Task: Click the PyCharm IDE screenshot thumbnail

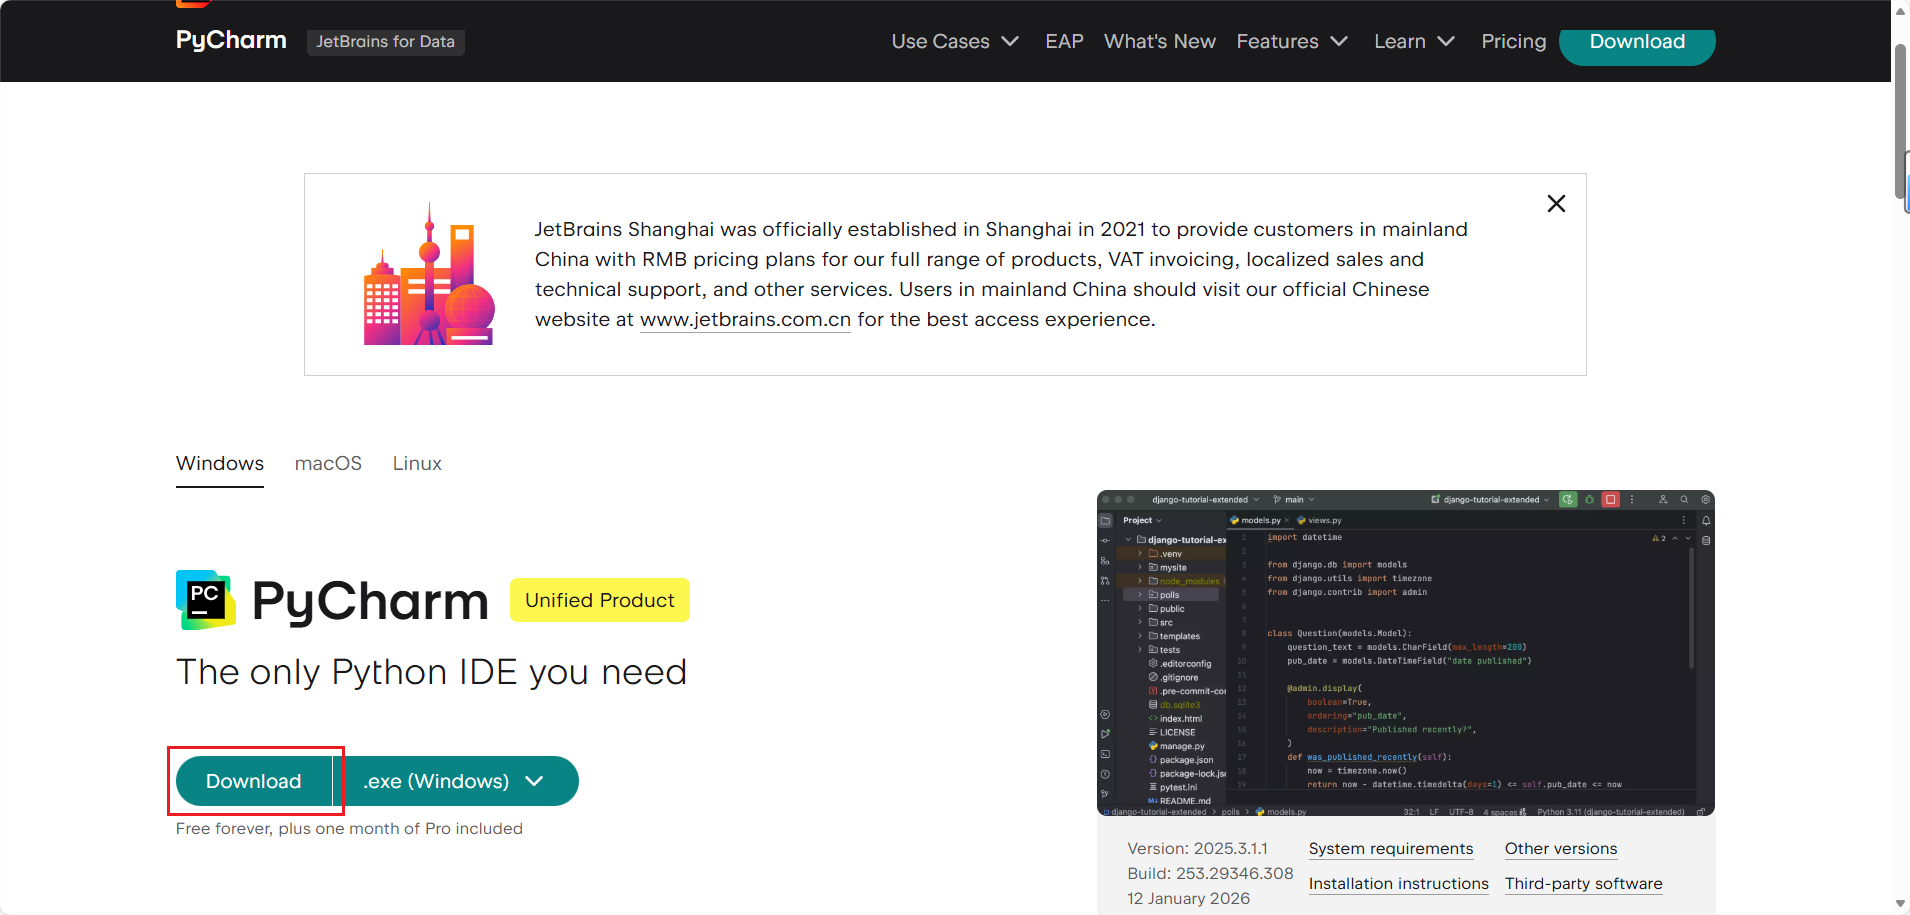Action: [1406, 653]
